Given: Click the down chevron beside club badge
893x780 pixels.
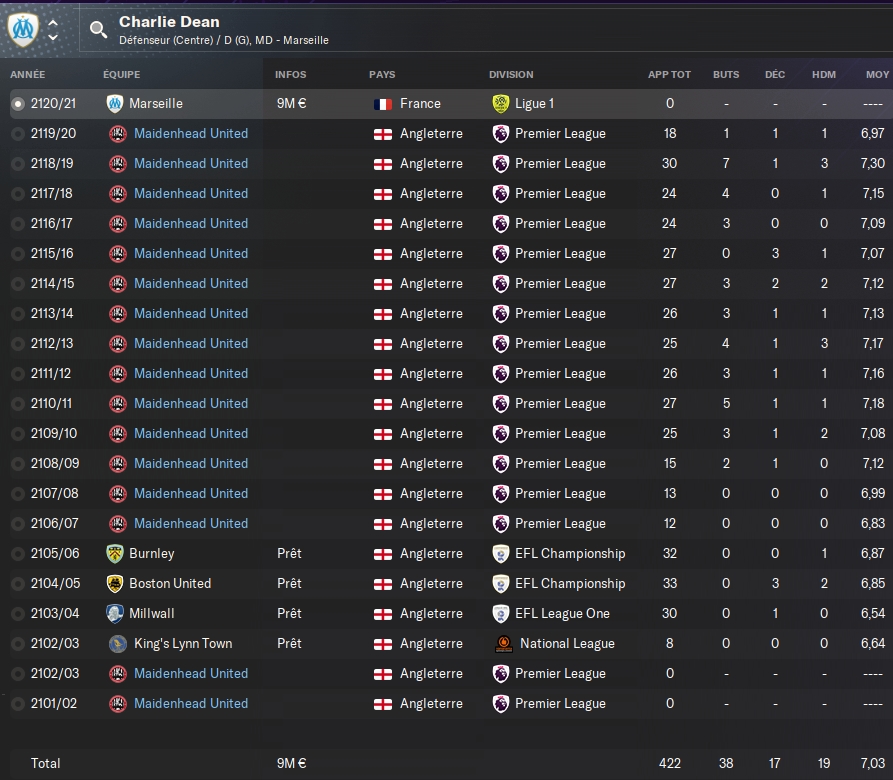Looking at the screenshot, I should tap(53, 38).
